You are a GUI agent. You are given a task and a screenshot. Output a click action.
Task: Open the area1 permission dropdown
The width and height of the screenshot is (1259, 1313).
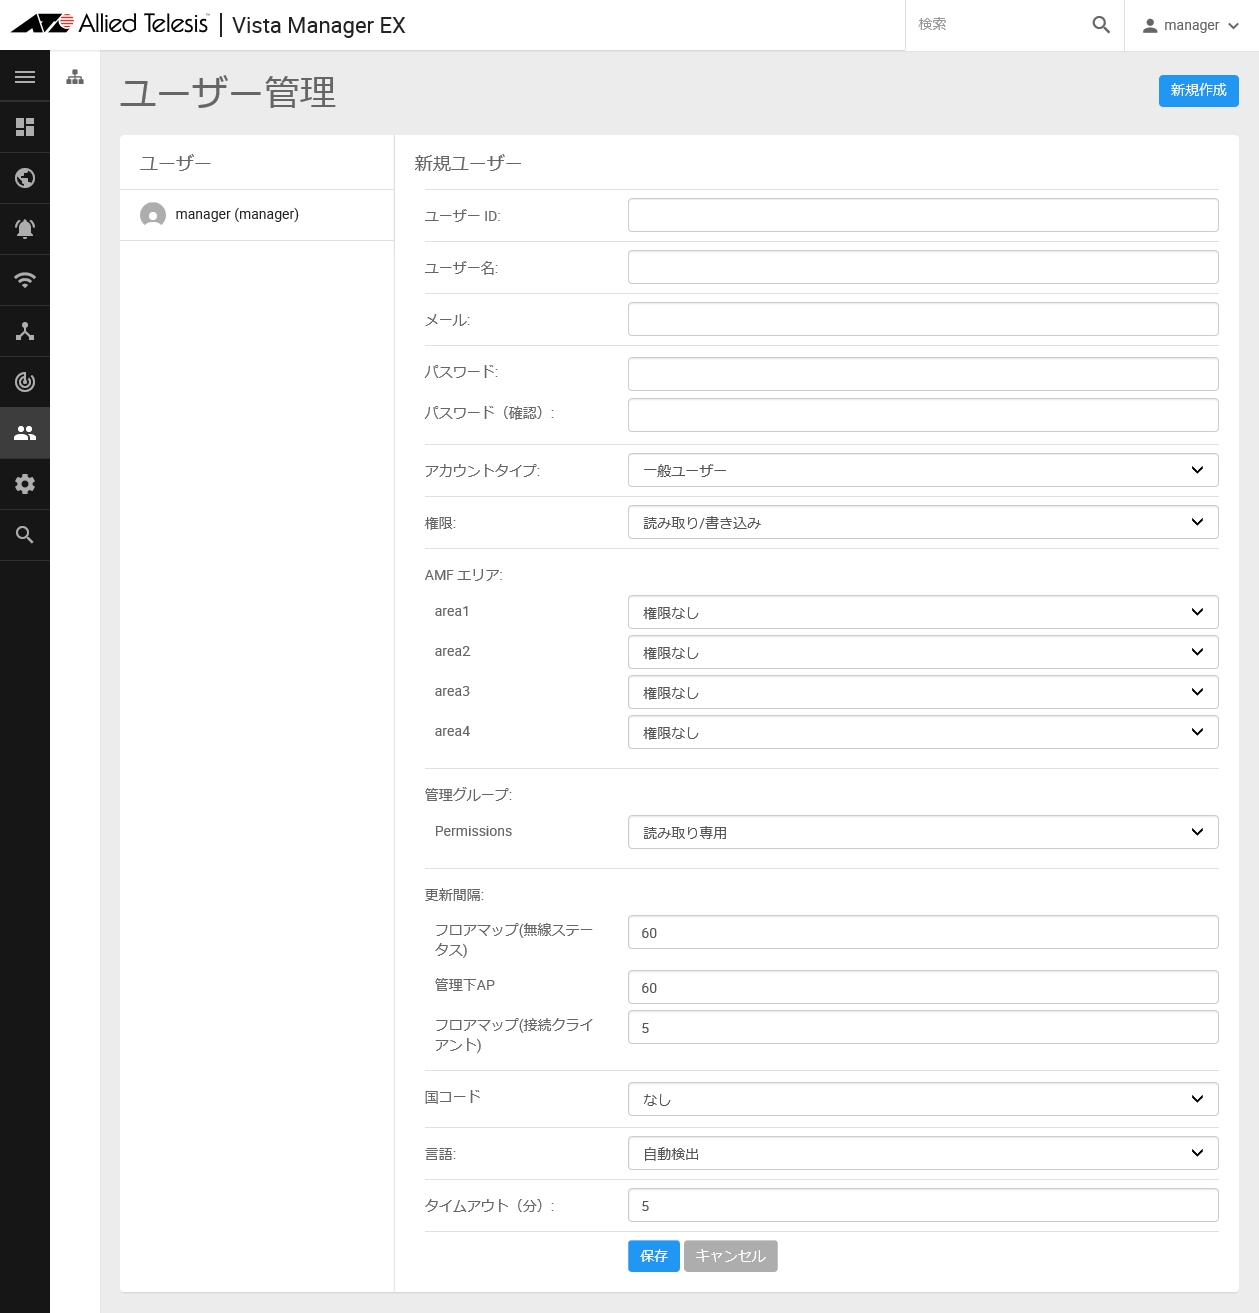[923, 612]
